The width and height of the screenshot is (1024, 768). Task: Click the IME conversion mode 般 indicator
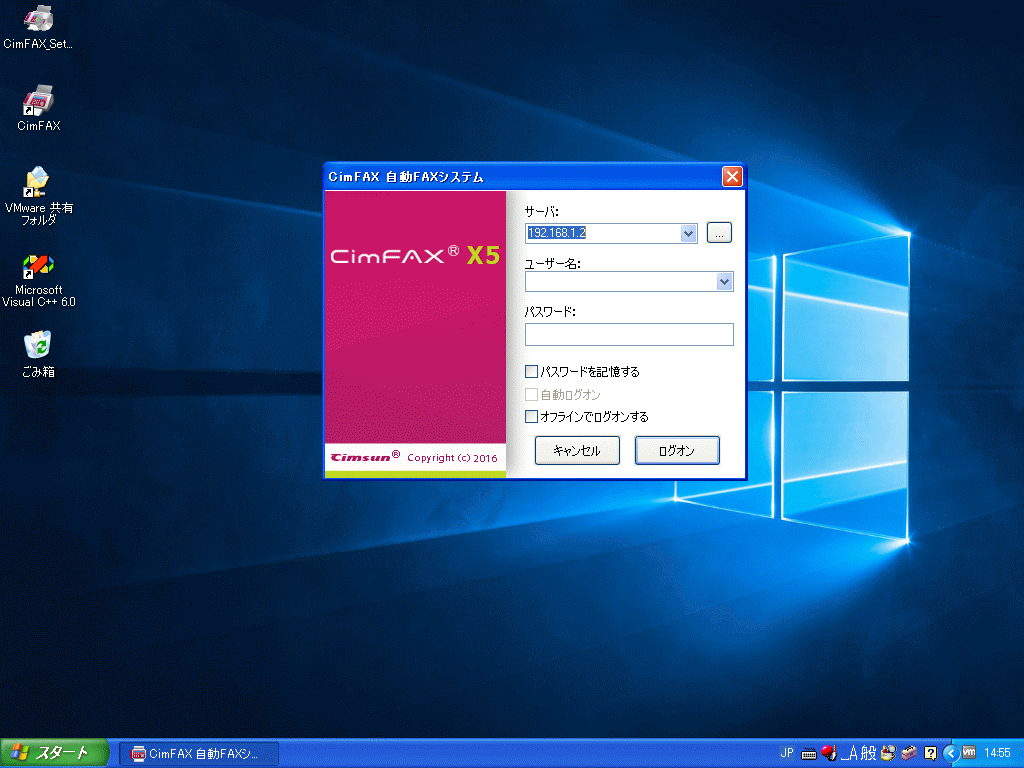coord(869,753)
